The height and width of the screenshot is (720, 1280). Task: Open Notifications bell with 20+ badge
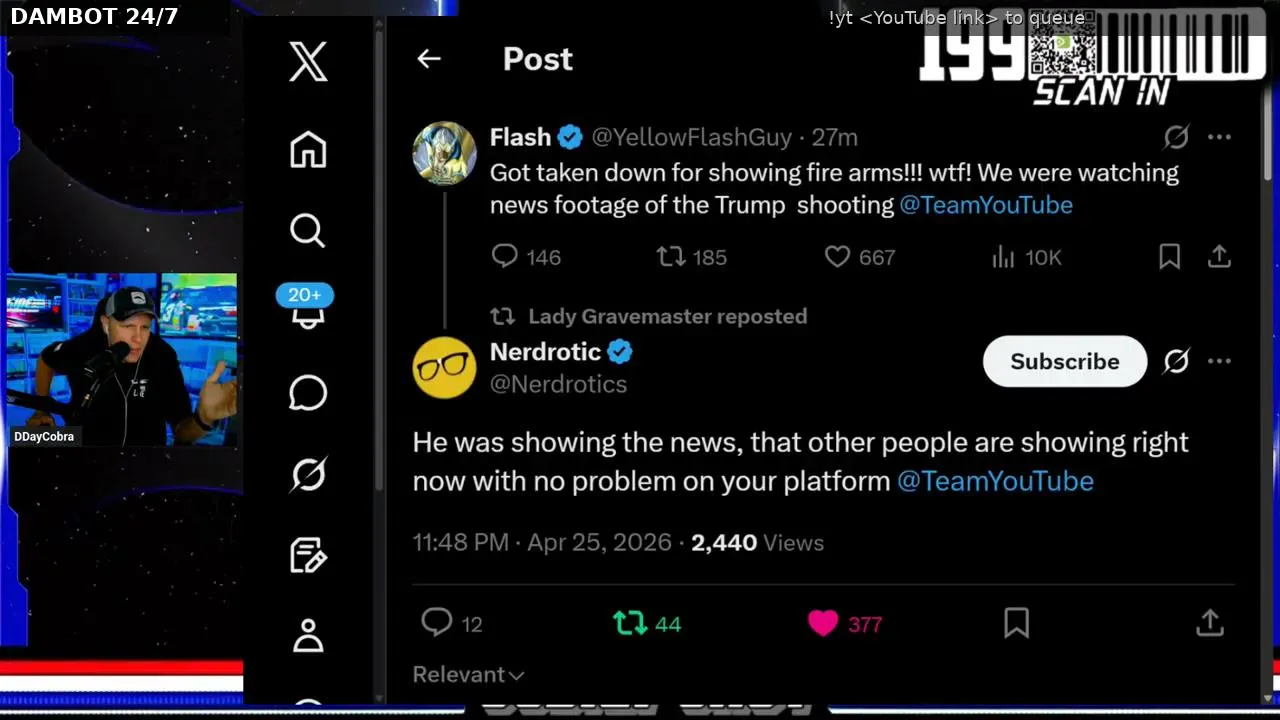[x=307, y=312]
